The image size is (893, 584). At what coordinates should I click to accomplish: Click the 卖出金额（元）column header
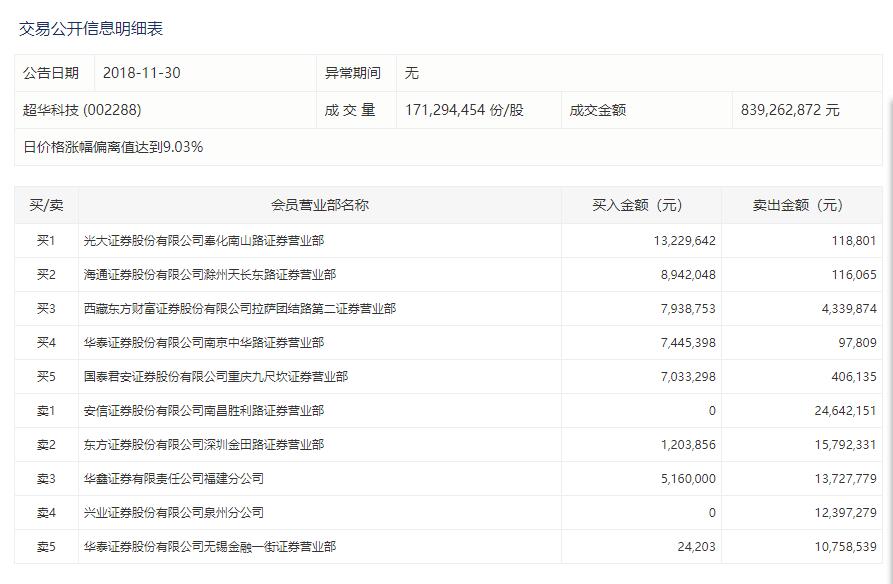(799, 205)
